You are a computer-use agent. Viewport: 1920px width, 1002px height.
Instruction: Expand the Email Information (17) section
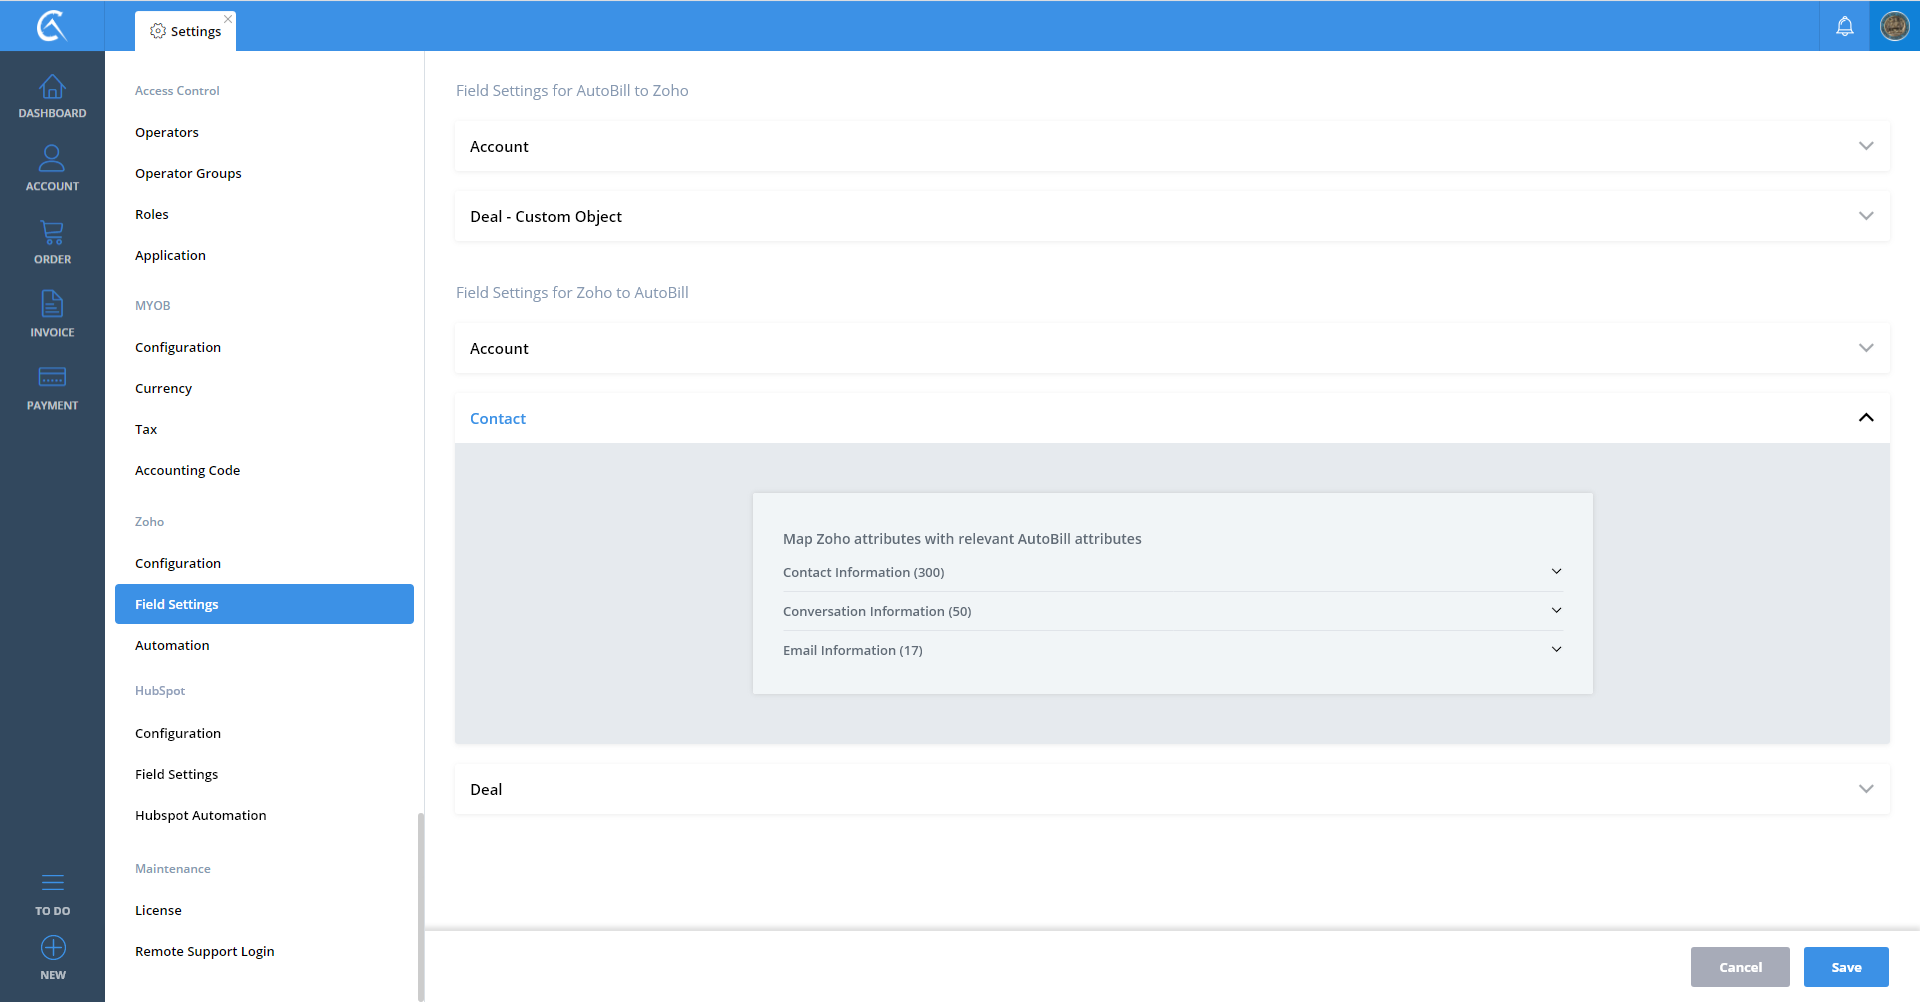(1556, 650)
